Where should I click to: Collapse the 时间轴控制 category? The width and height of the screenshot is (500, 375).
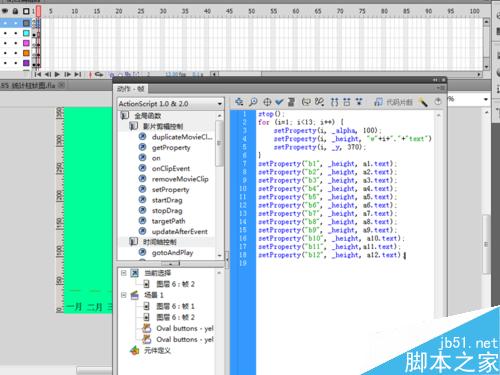coord(133,242)
